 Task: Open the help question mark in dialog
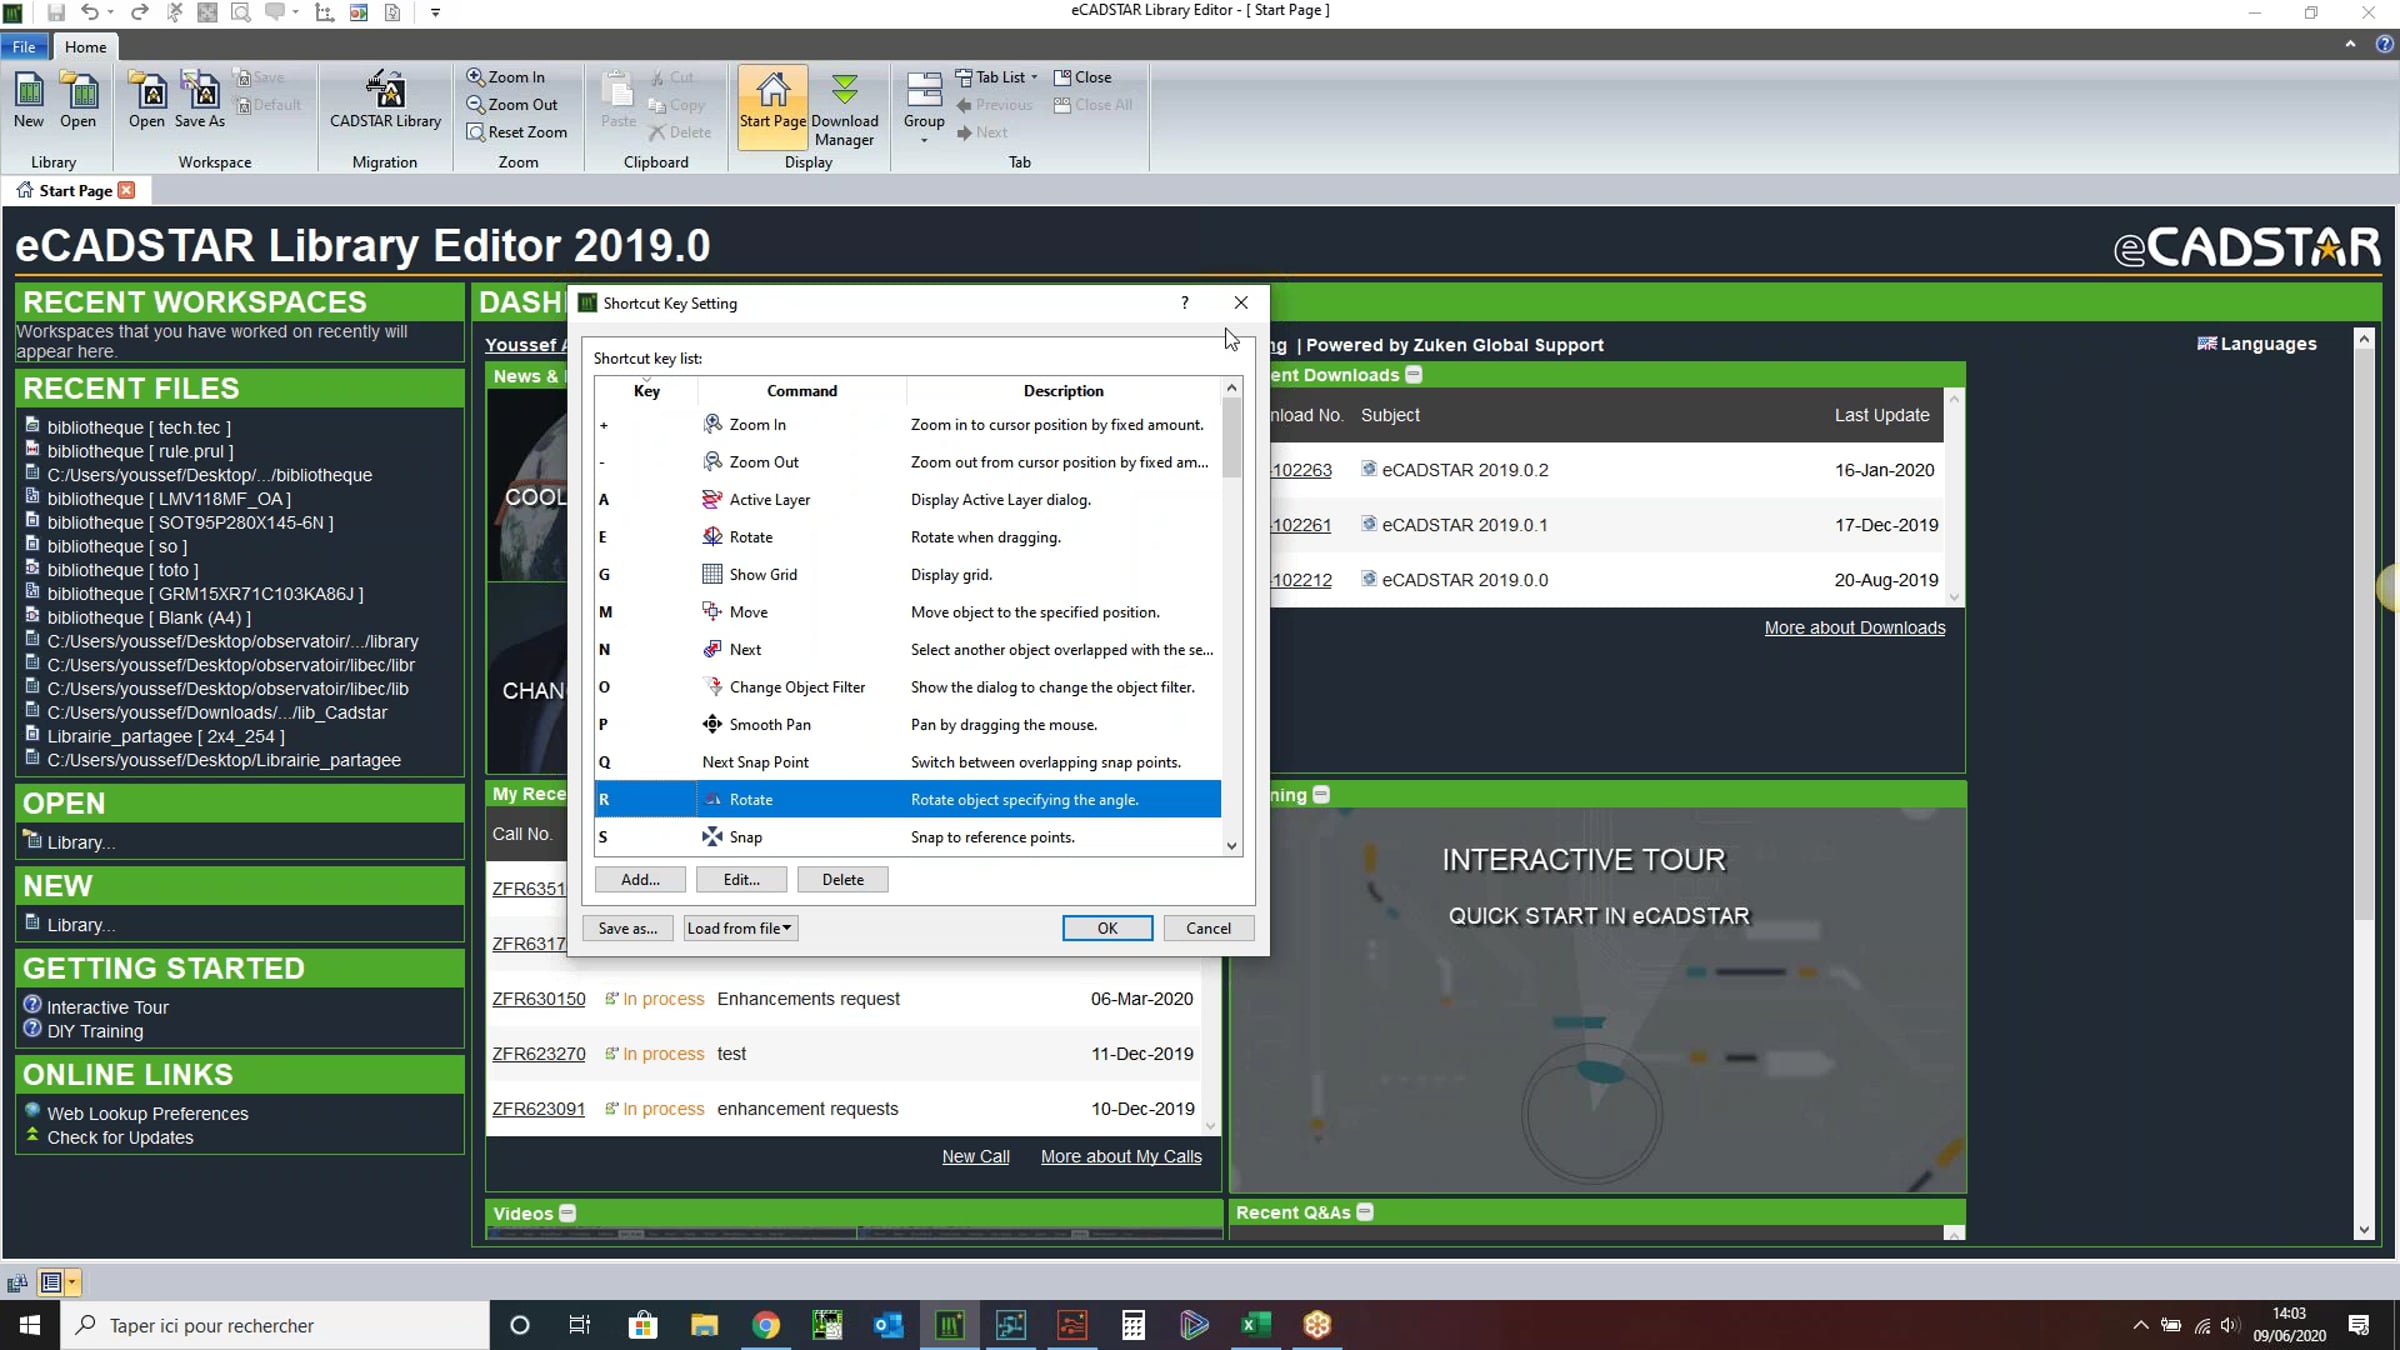click(1185, 302)
